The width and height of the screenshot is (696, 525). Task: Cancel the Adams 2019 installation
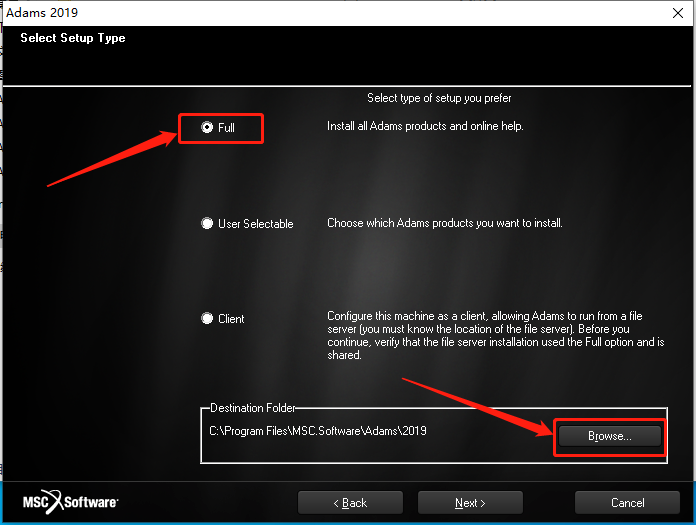pos(627,502)
